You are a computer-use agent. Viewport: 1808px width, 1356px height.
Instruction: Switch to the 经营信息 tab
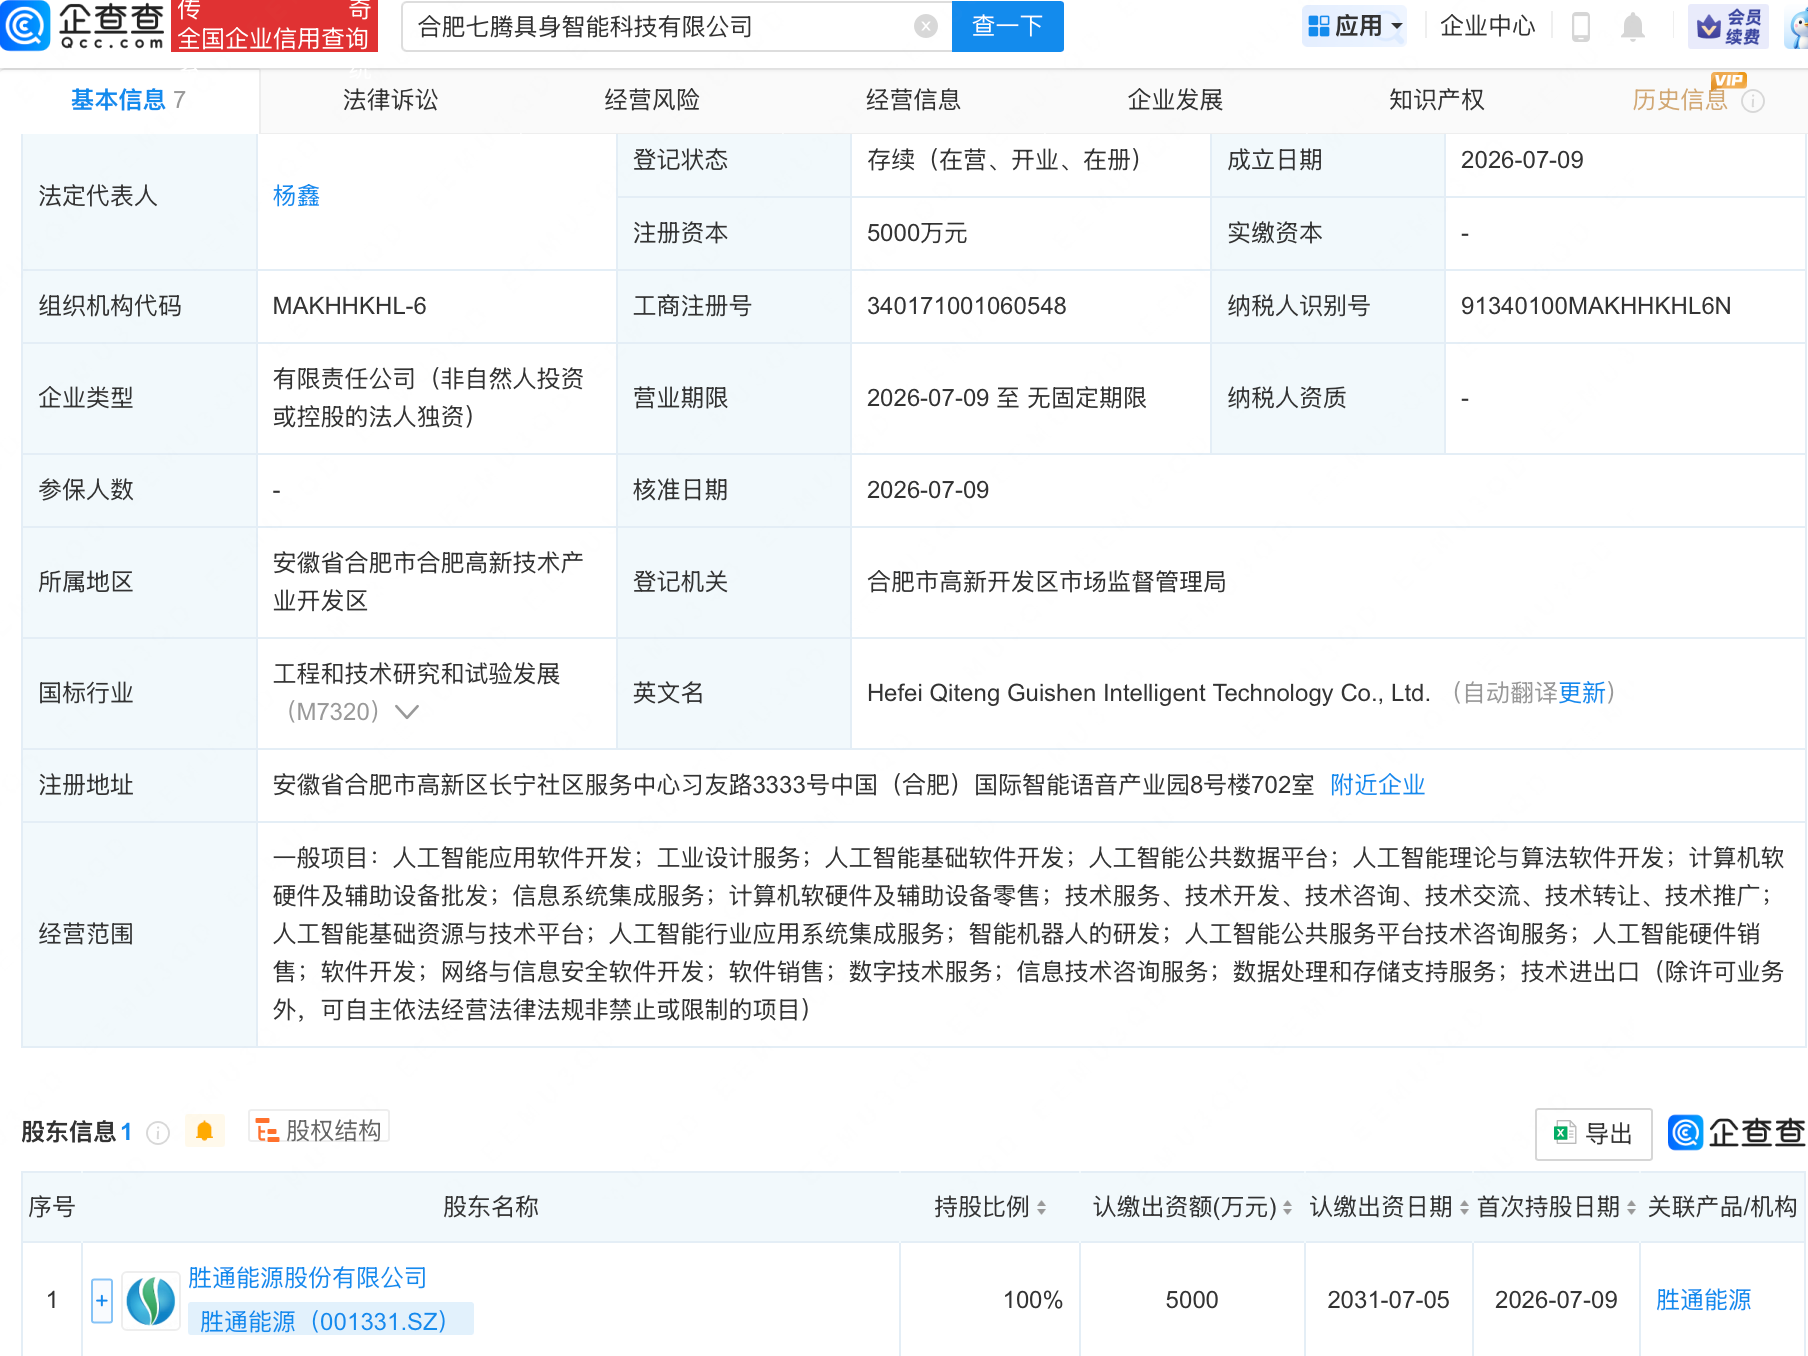tap(913, 100)
